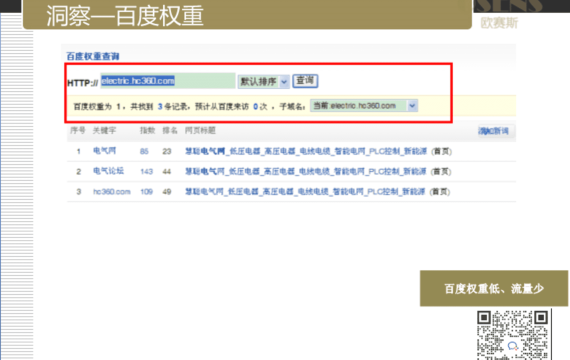
Task: Click the 排名 column header
Action: pyautogui.click(x=170, y=131)
